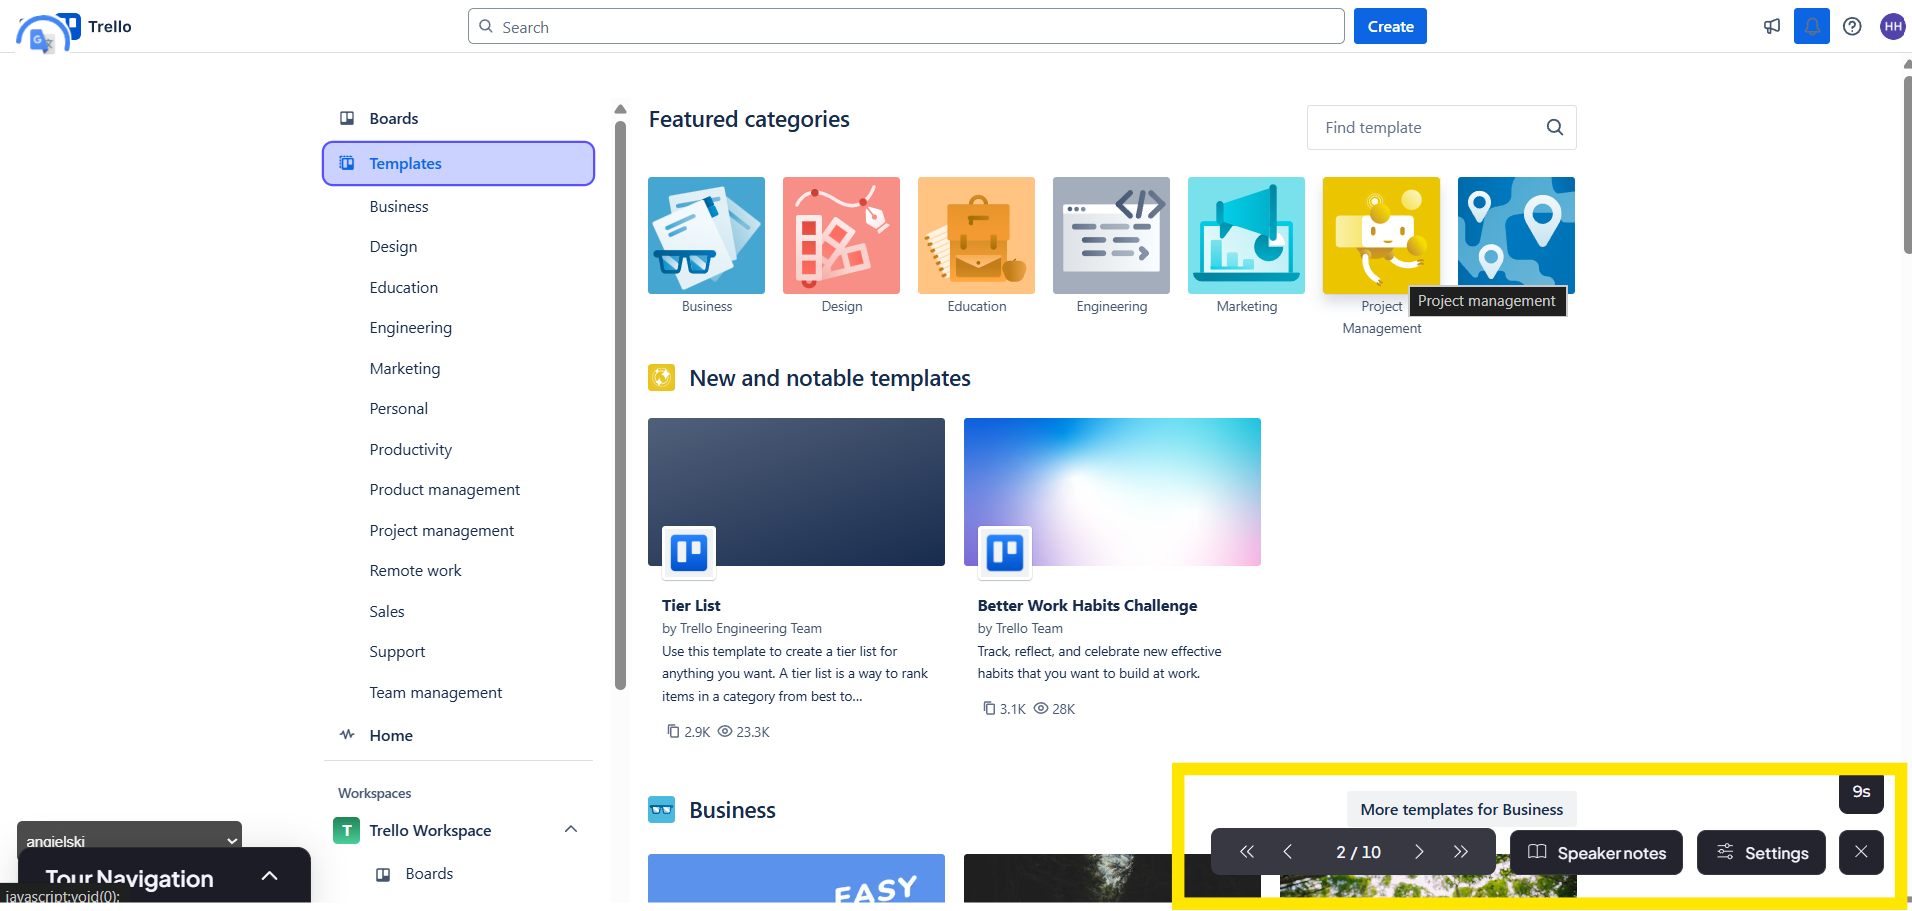Click the Create button

click(1390, 26)
